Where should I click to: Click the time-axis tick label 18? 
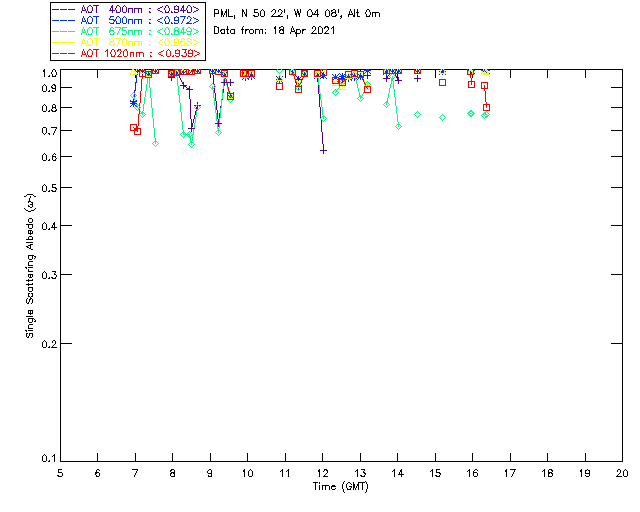point(547,473)
